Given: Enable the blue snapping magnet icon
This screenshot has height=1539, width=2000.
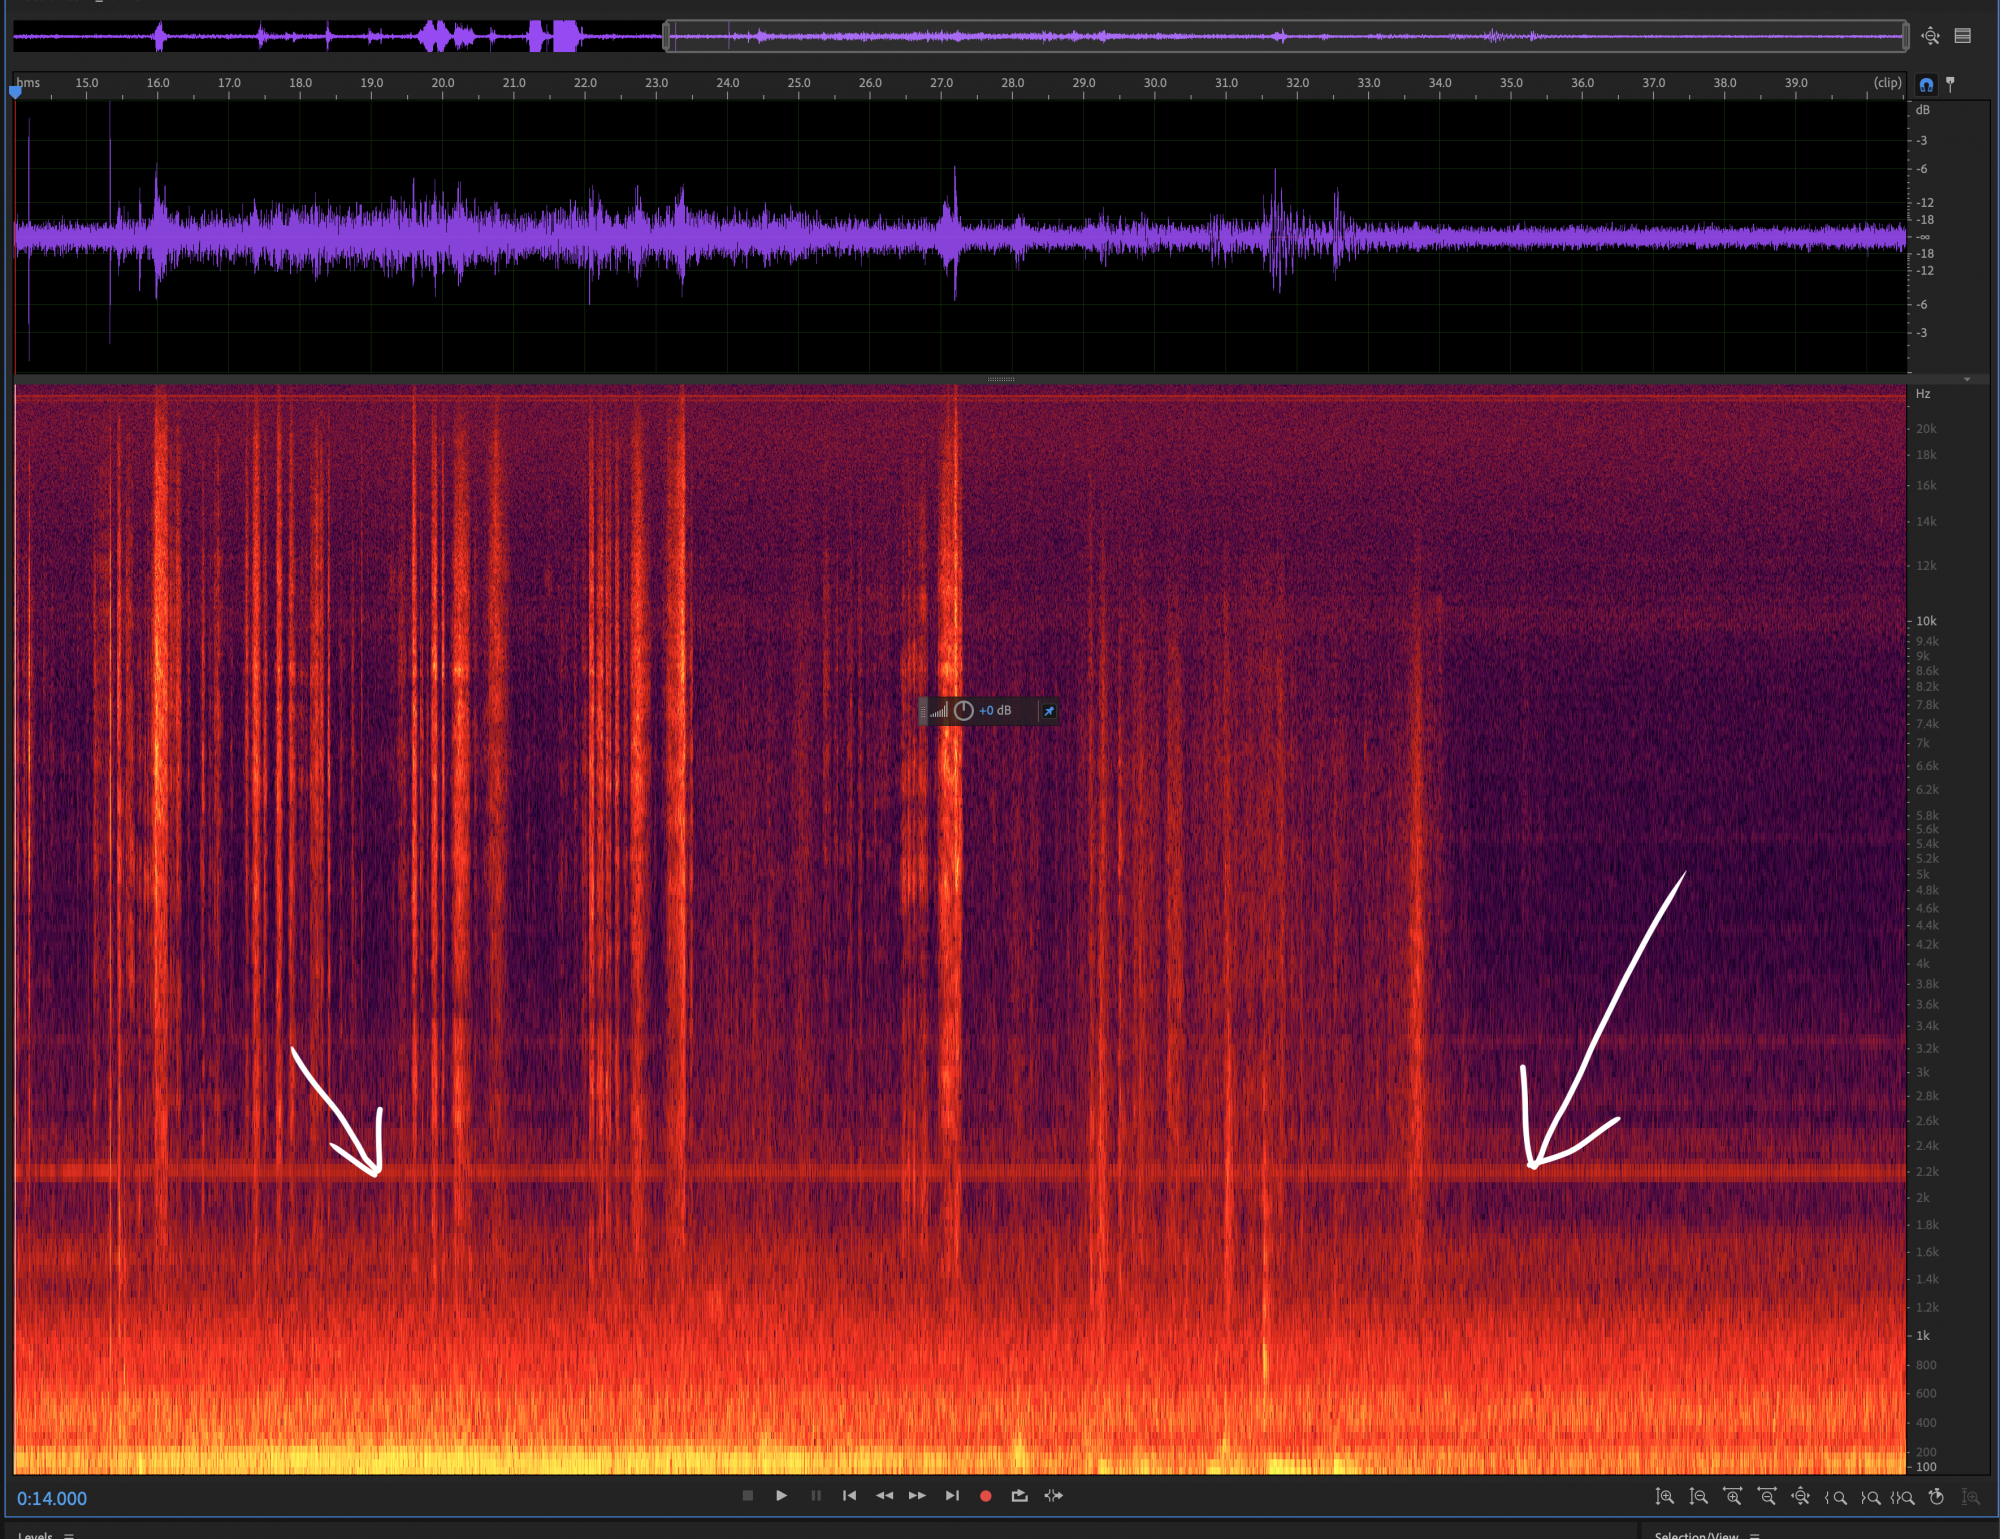Looking at the screenshot, I should pyautogui.click(x=1926, y=85).
